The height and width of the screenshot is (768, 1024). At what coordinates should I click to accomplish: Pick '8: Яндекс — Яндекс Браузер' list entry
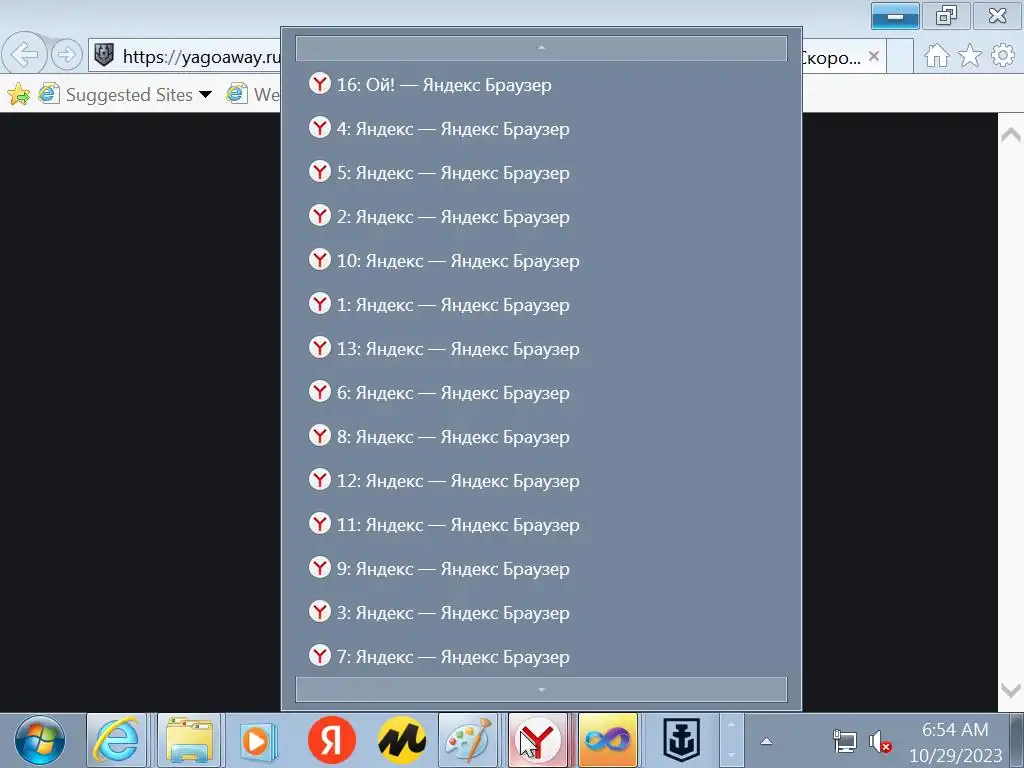click(541, 436)
